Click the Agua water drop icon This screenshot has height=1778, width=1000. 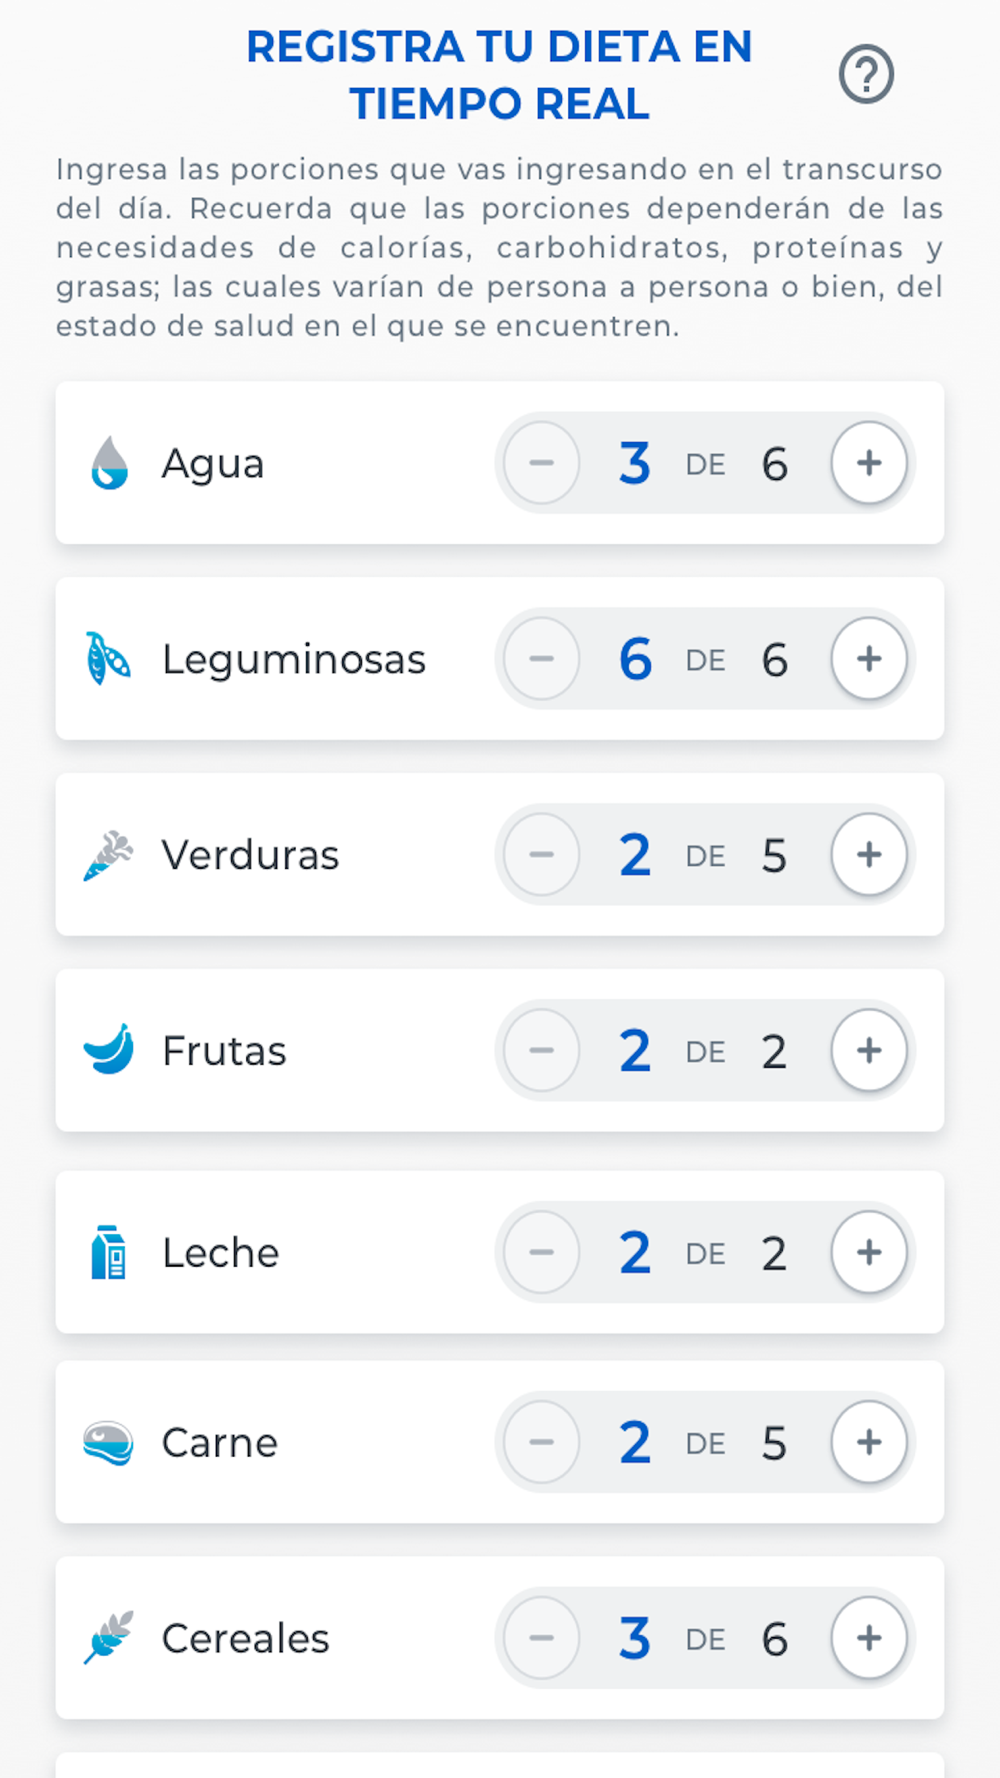click(x=109, y=463)
